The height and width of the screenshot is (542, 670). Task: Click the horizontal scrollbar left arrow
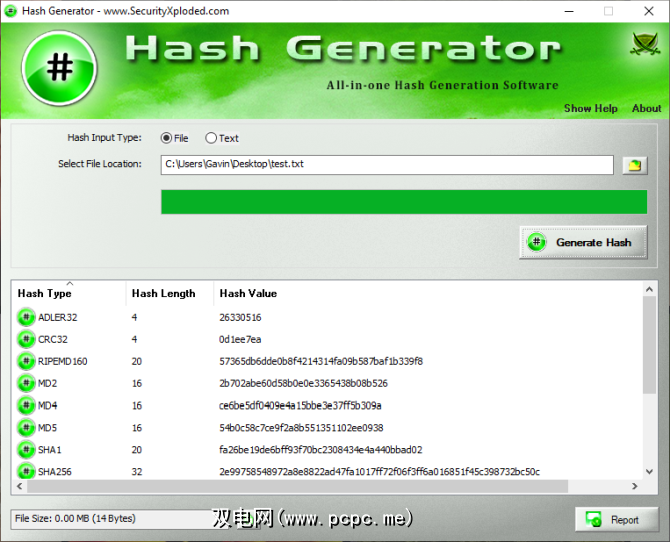(19, 486)
